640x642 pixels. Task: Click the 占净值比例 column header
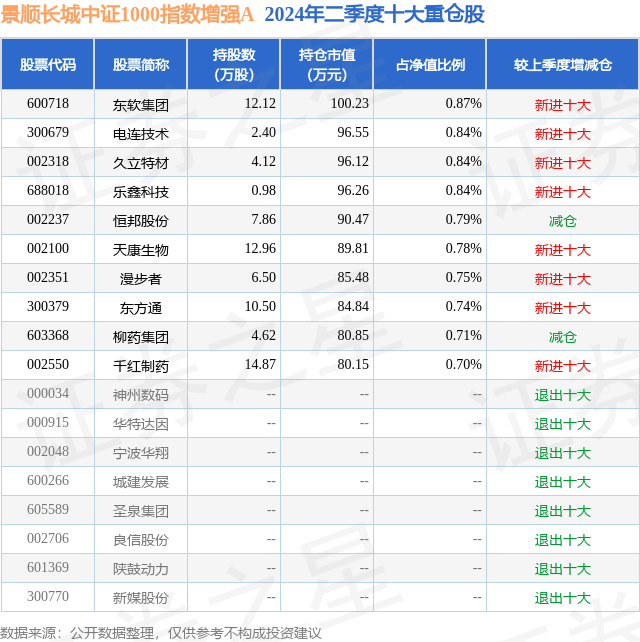tap(430, 64)
